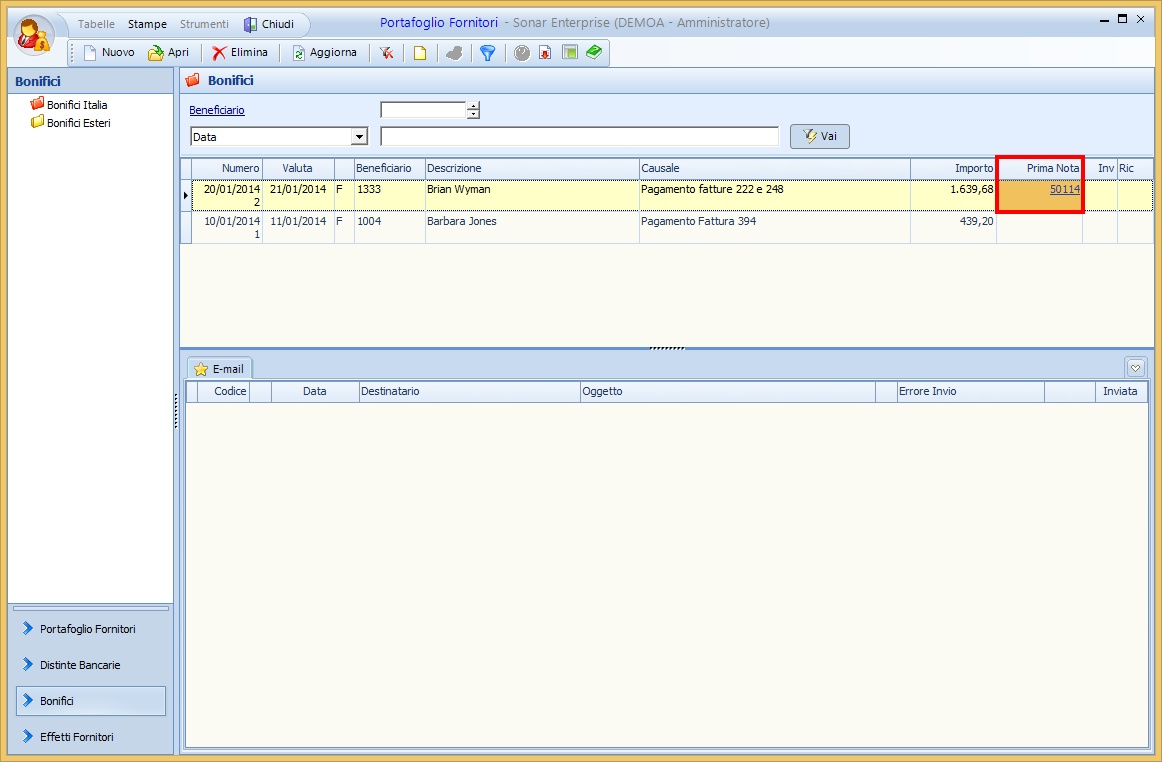The height and width of the screenshot is (762, 1162).
Task: Click the Nuovo (new document) toolbar icon
Action: pyautogui.click(x=108, y=53)
